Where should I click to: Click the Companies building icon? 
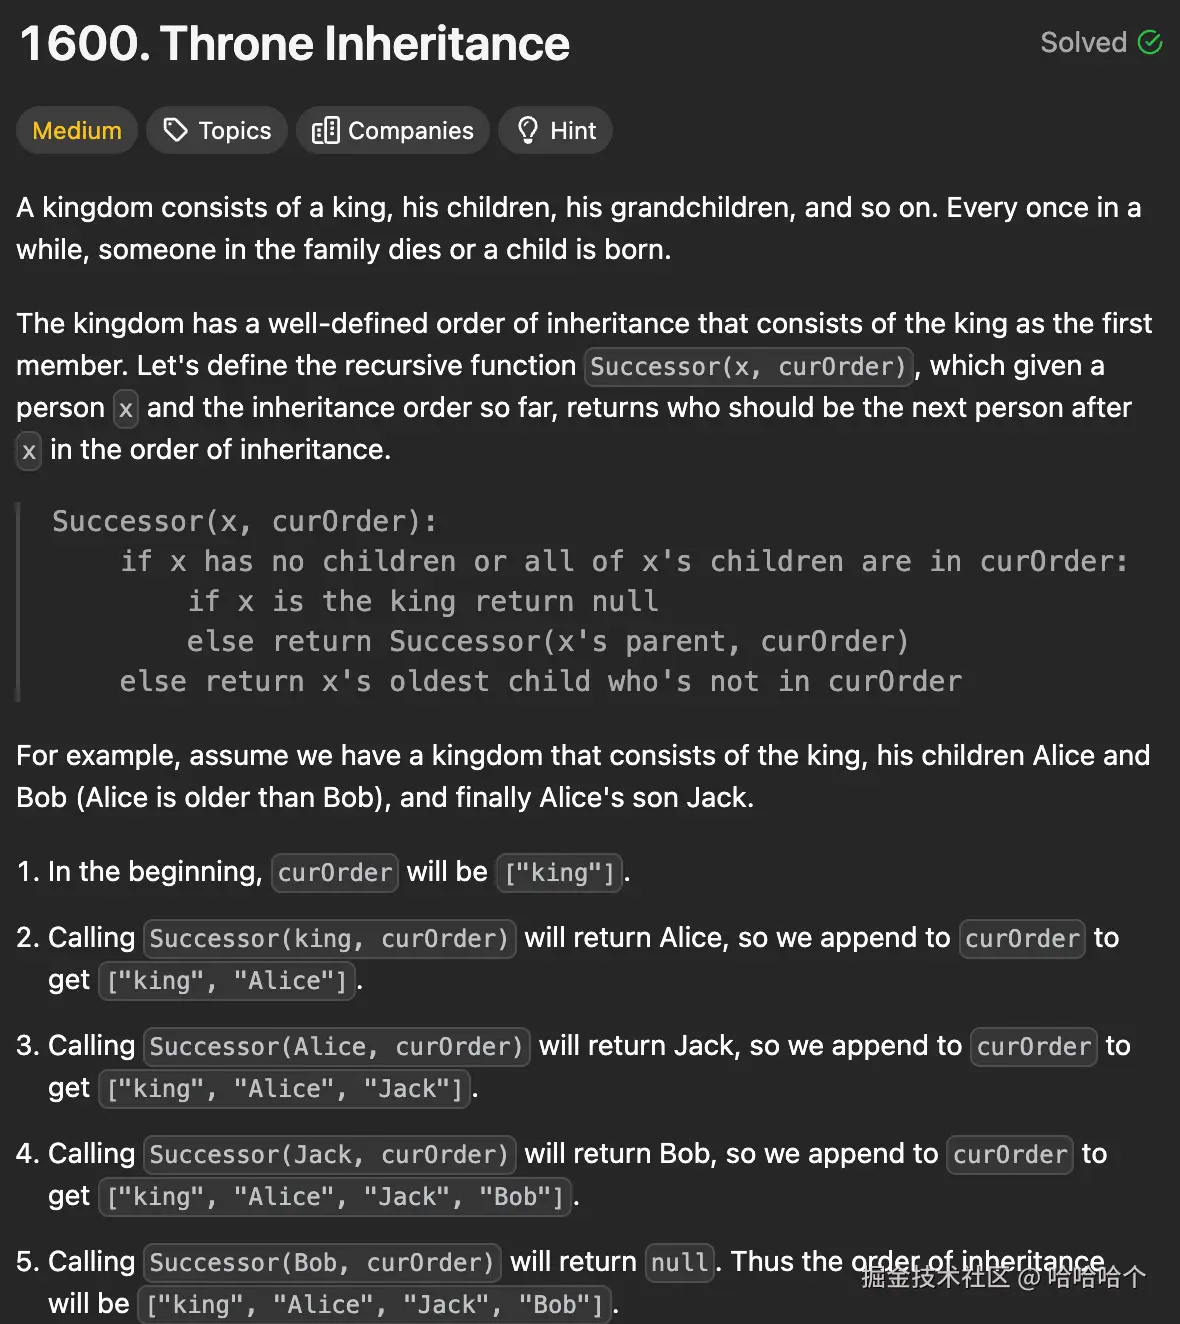pyautogui.click(x=325, y=131)
